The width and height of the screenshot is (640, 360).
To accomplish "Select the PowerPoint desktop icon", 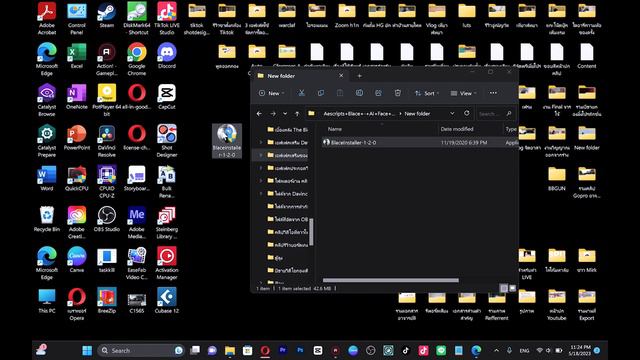I will coord(77,138).
